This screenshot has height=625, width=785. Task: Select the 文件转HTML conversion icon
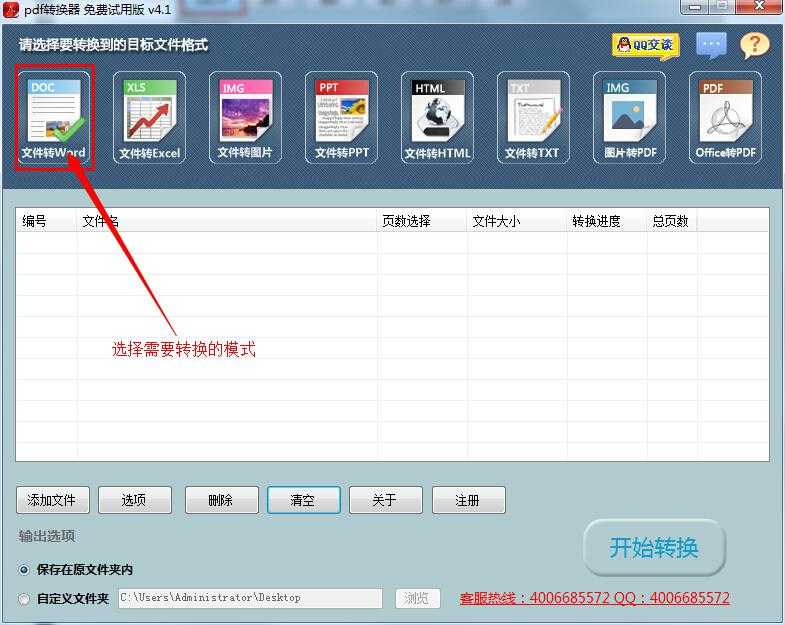point(438,117)
